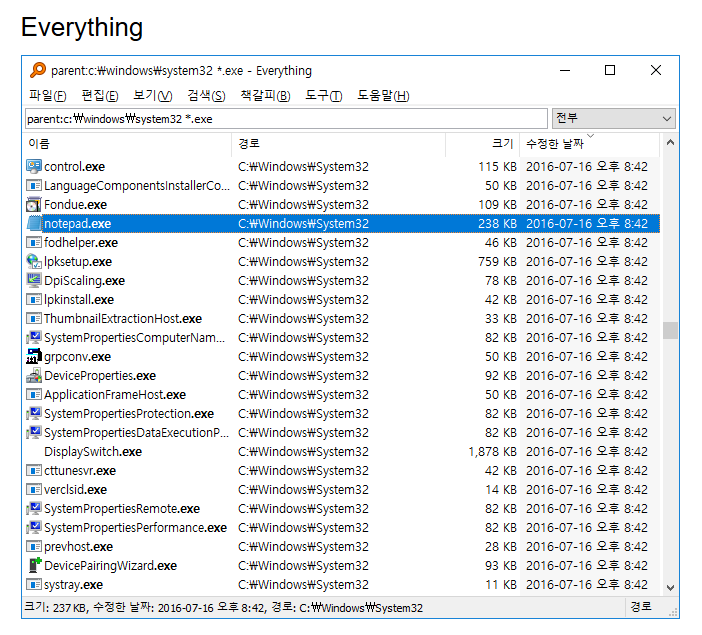Click the grpconv.exe file icon
This screenshot has height=635, width=702.
34,356
